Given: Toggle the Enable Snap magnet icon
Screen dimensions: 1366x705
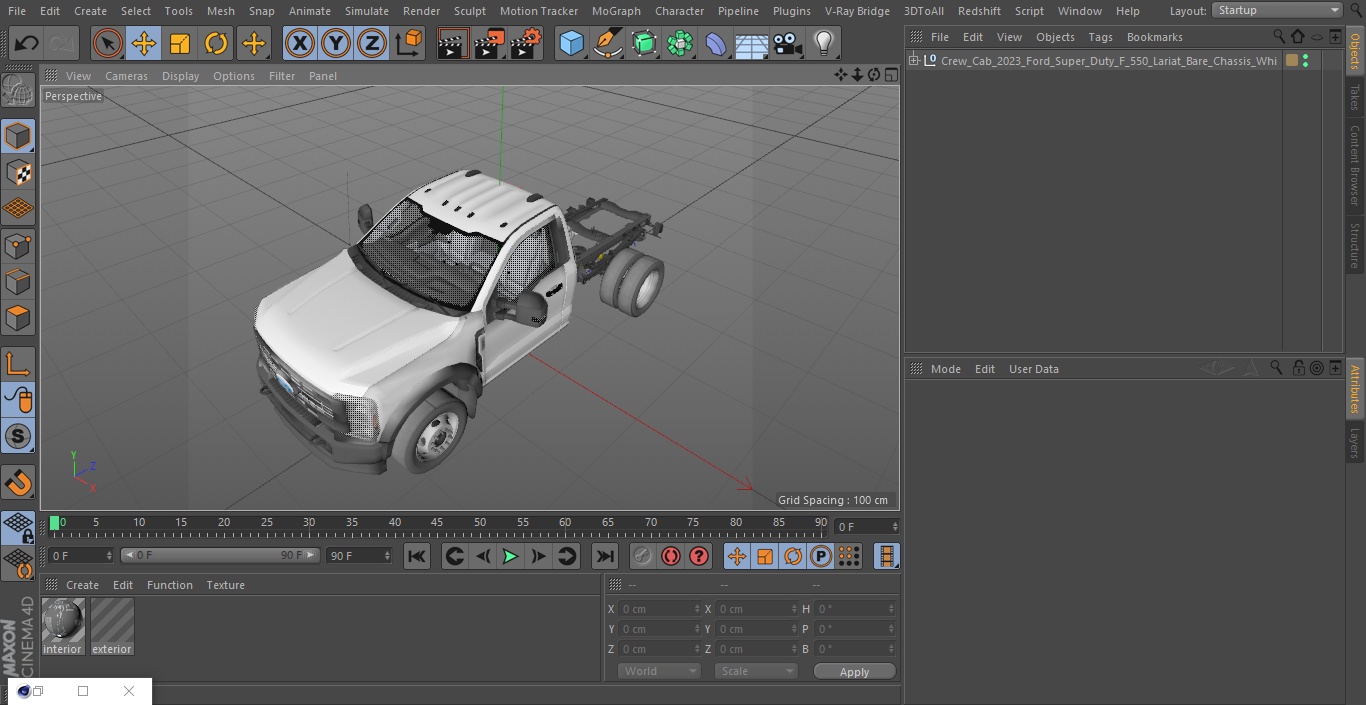Looking at the screenshot, I should (x=18, y=482).
